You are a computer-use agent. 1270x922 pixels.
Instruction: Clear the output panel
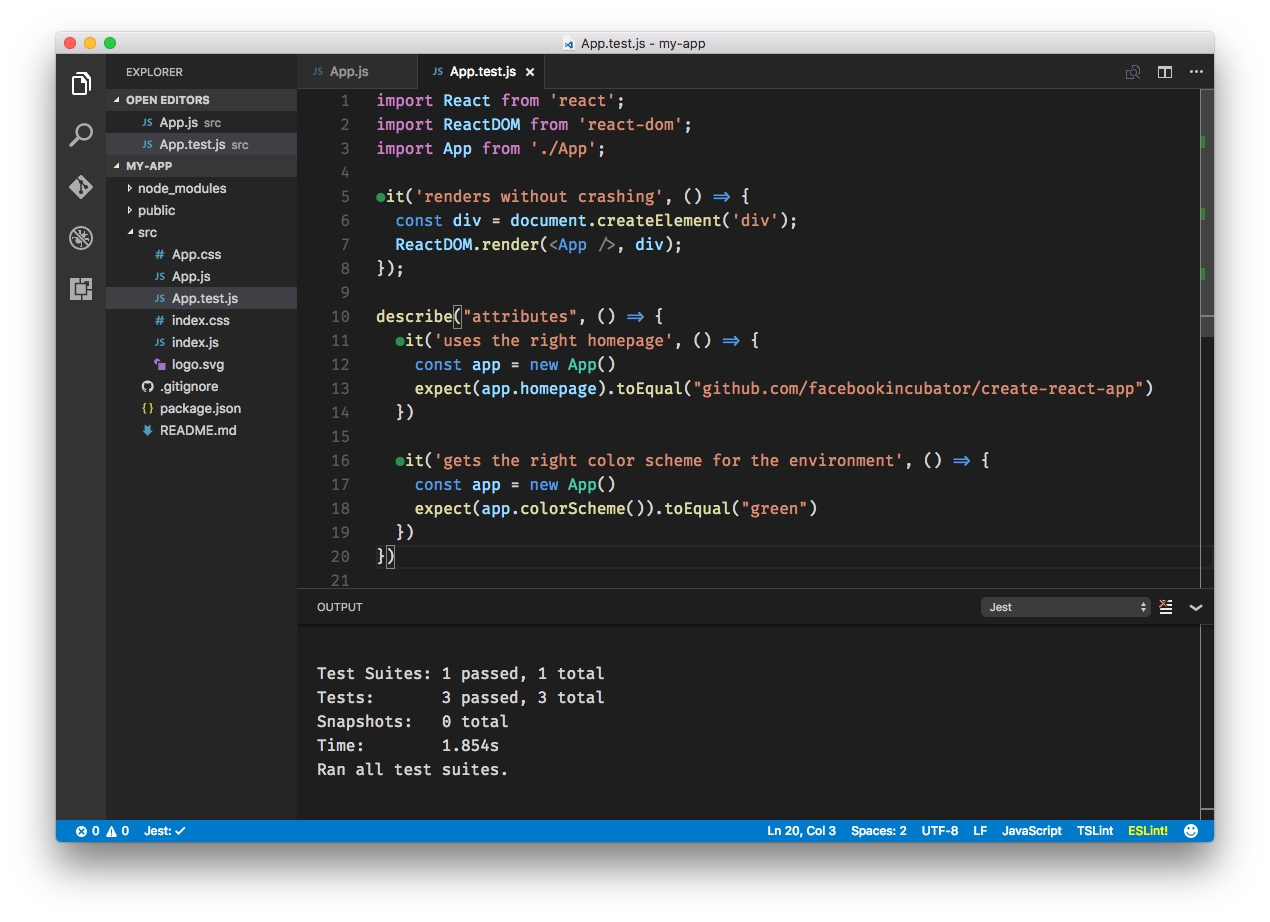point(1166,607)
